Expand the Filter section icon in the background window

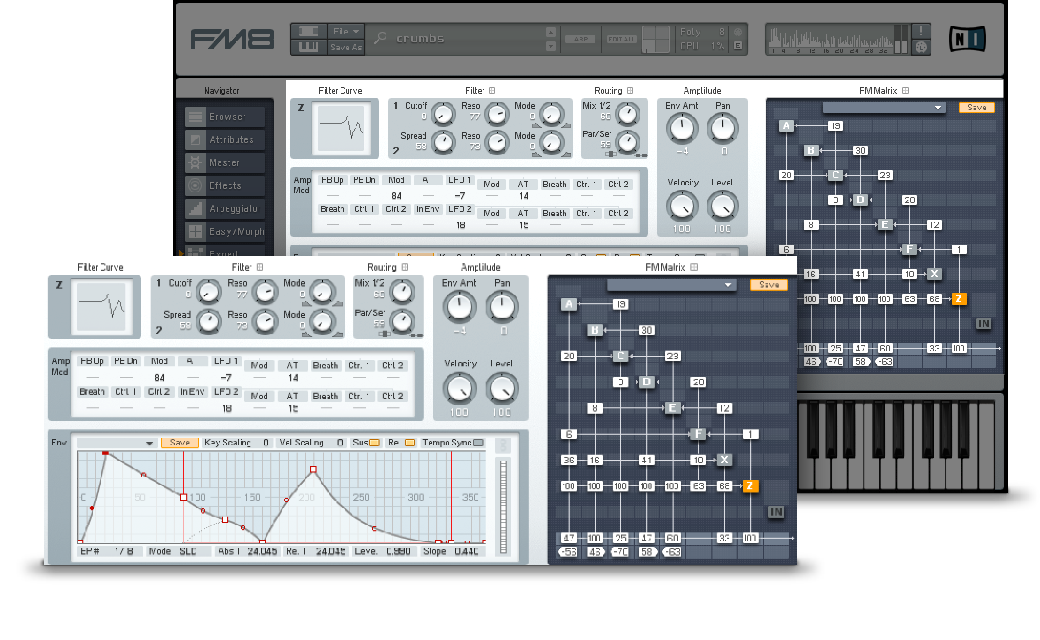[491, 91]
